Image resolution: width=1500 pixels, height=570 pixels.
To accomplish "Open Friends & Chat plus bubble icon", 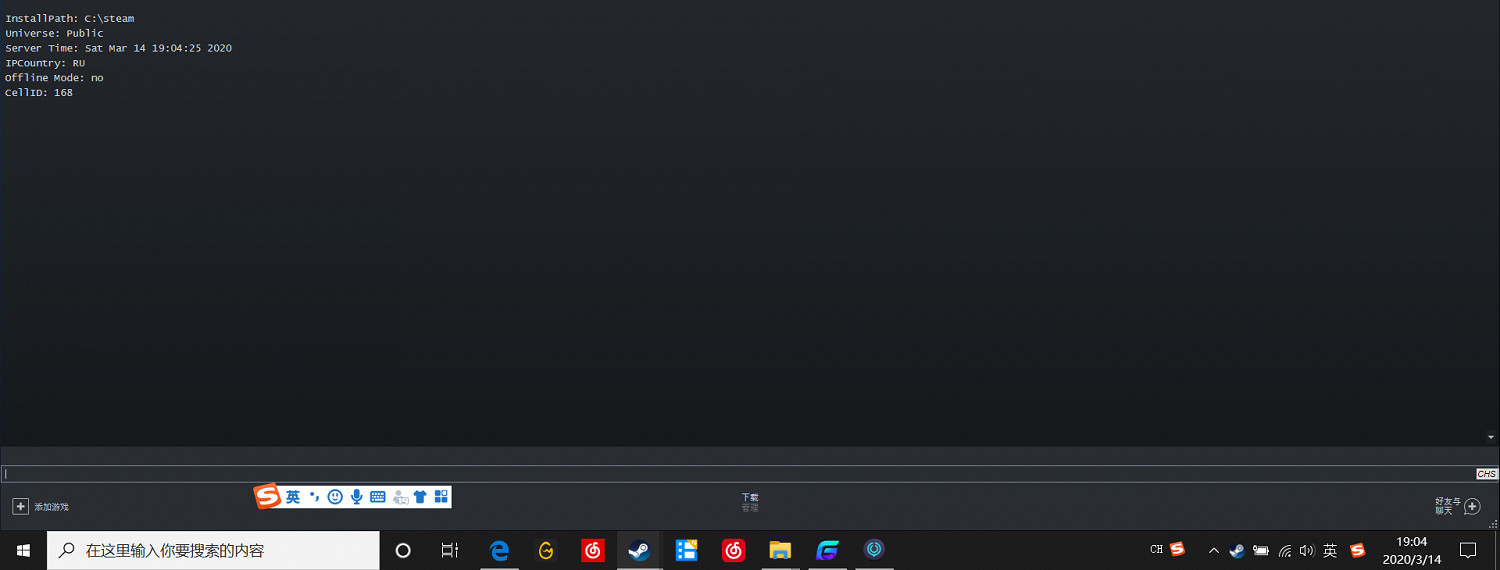I will pyautogui.click(x=1472, y=507).
